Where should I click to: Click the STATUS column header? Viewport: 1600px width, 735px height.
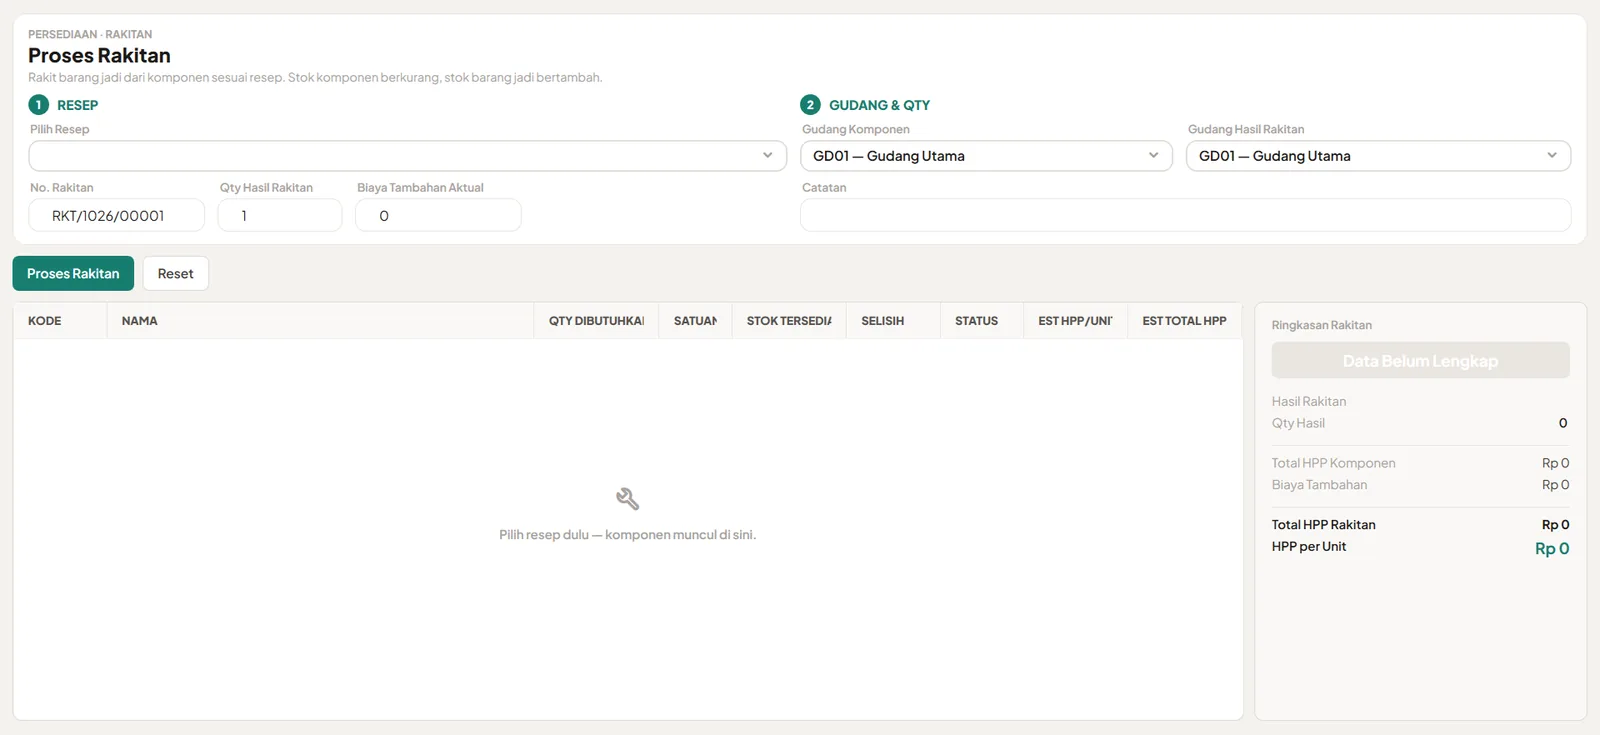point(981,321)
